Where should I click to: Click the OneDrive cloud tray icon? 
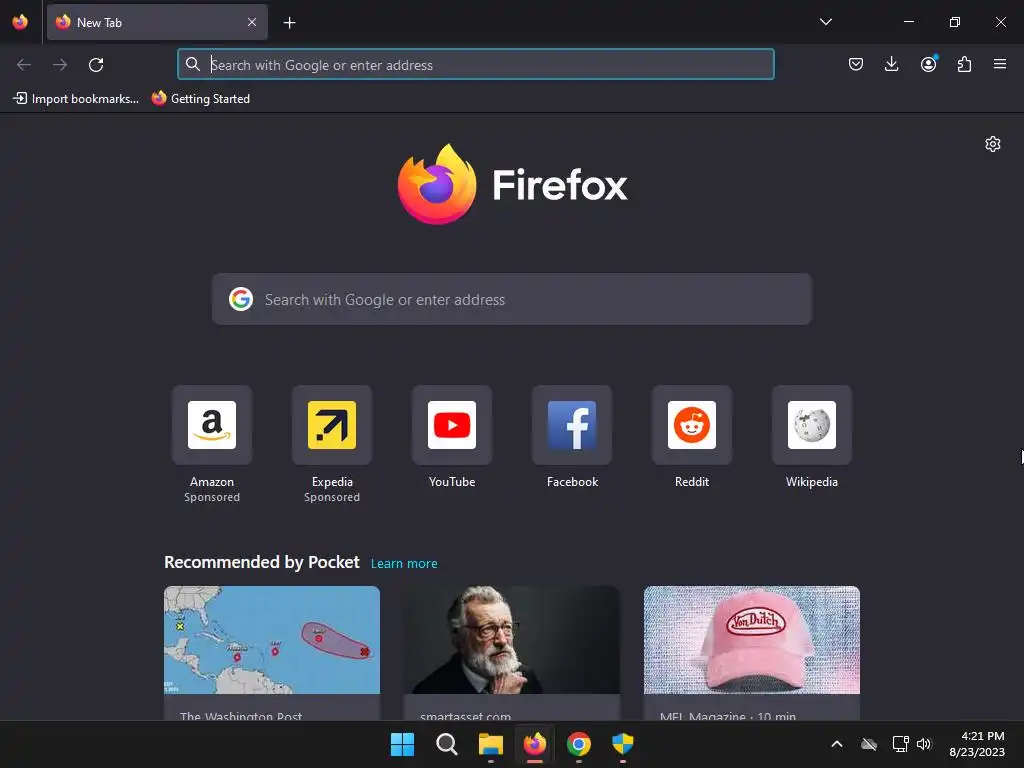pos(869,744)
